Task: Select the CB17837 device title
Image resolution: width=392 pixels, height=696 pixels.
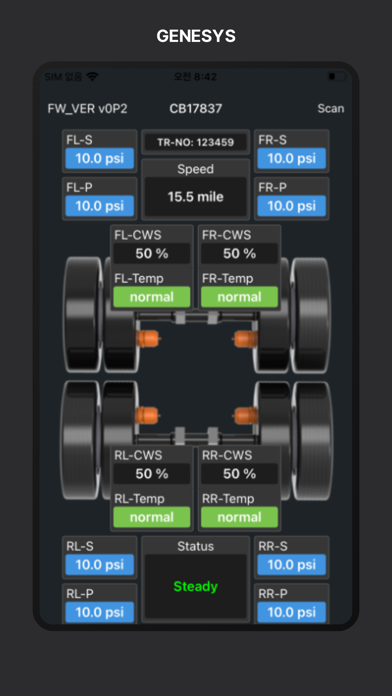Action: point(196,109)
